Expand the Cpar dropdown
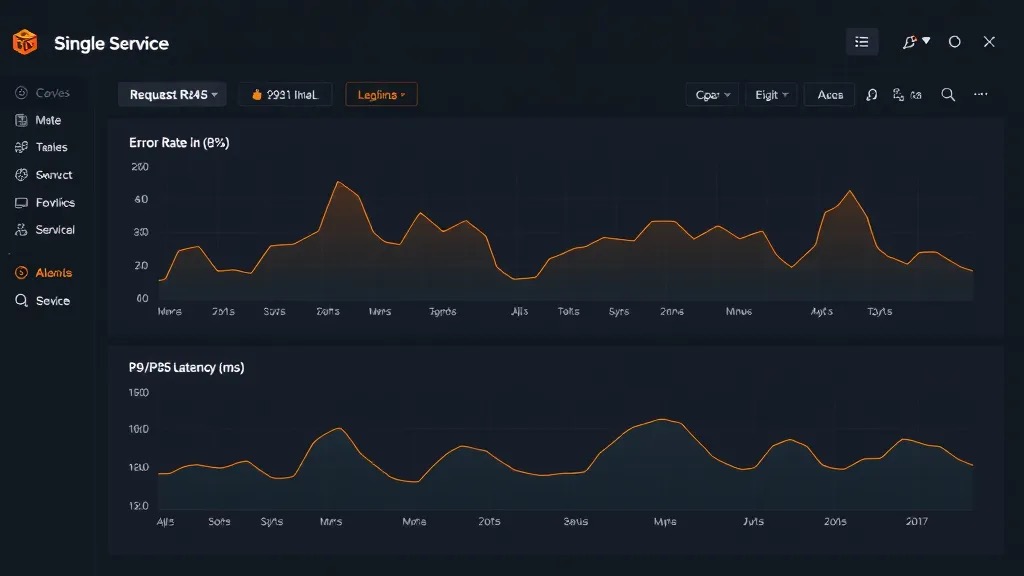 point(712,95)
